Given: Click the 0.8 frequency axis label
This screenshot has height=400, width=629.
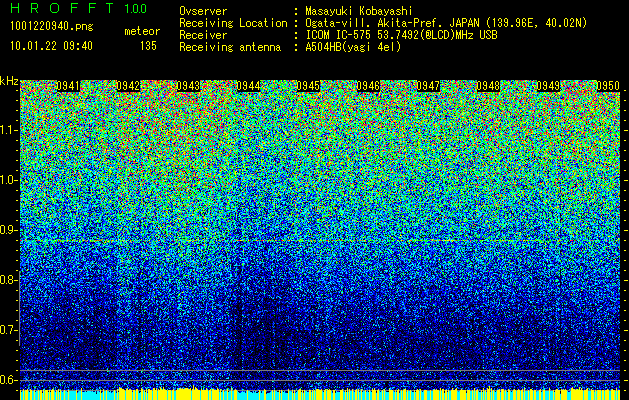Looking at the screenshot, I should pos(8,280).
